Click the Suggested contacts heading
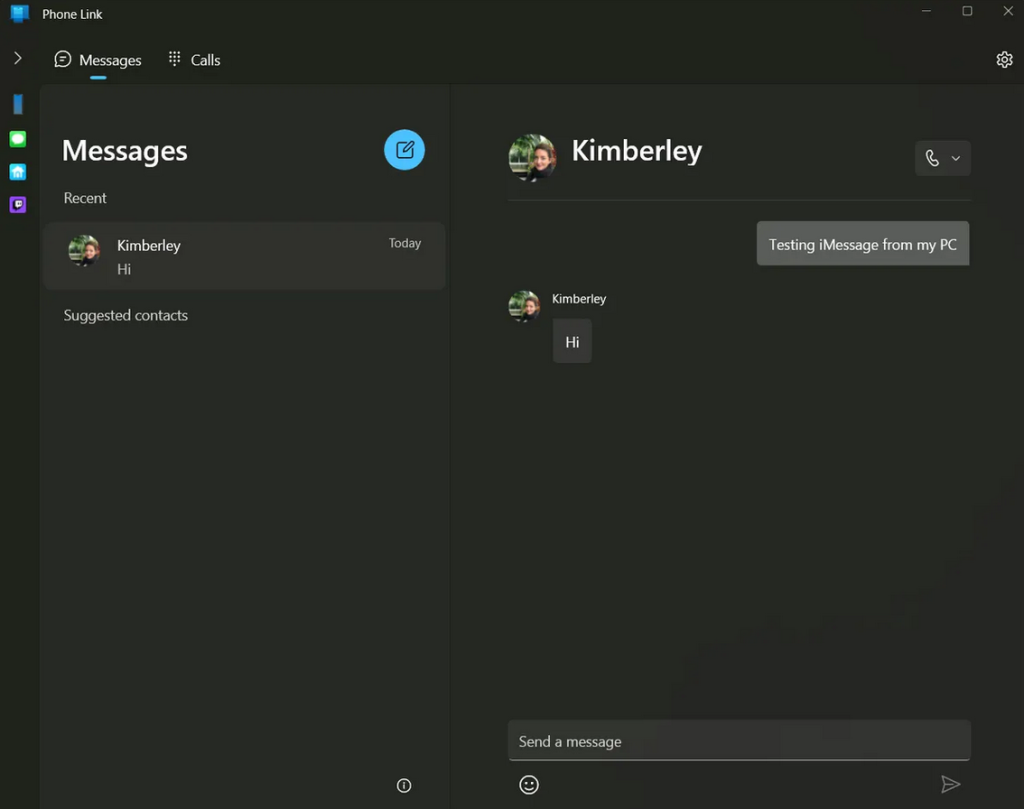The height and width of the screenshot is (809, 1024). tap(126, 315)
